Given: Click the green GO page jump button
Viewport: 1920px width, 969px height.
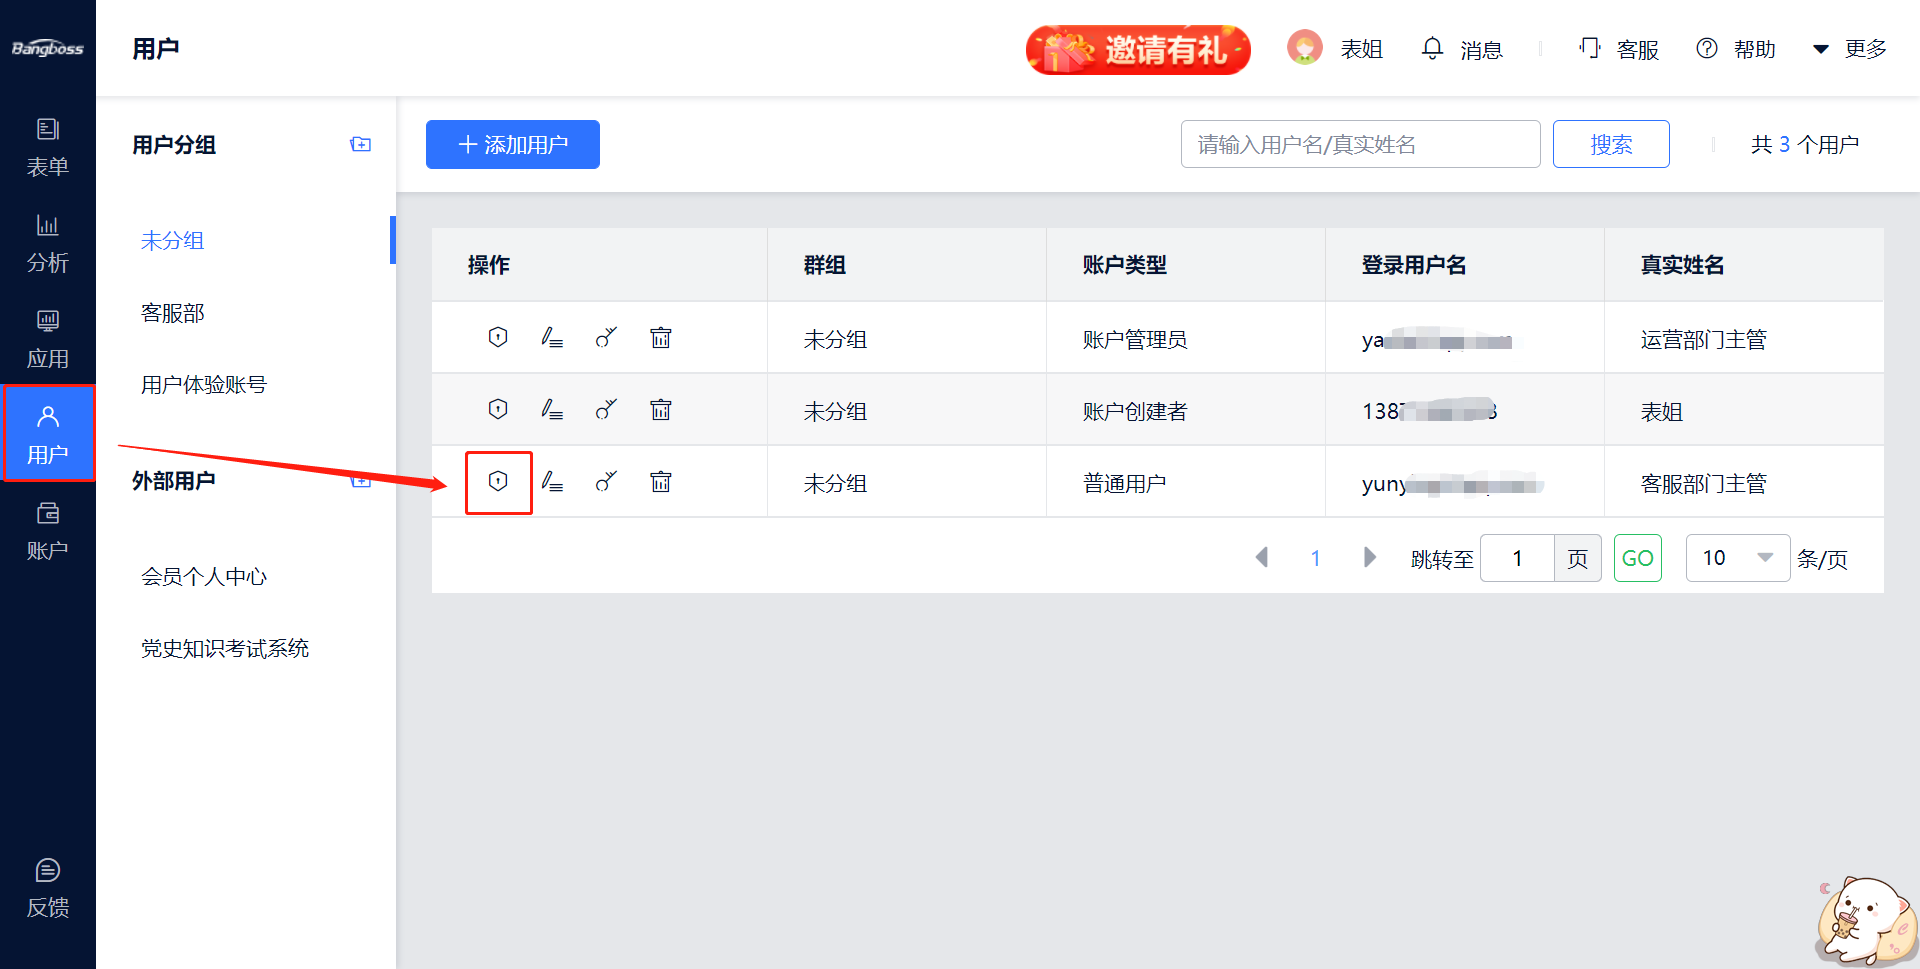Looking at the screenshot, I should point(1637,558).
